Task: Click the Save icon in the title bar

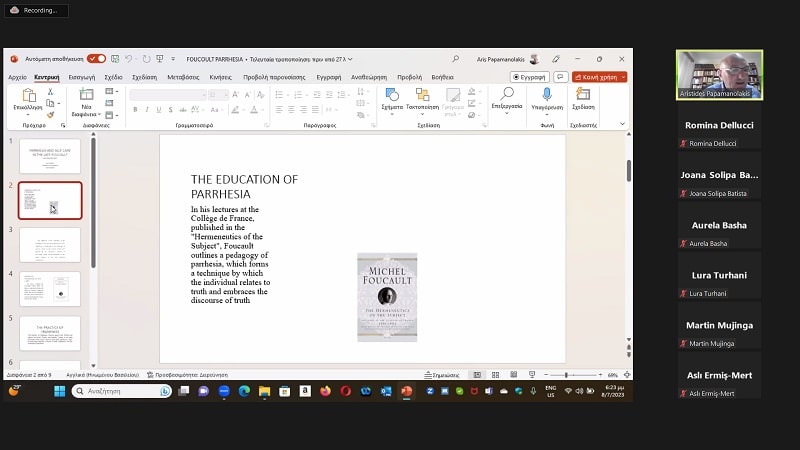Action: point(115,59)
